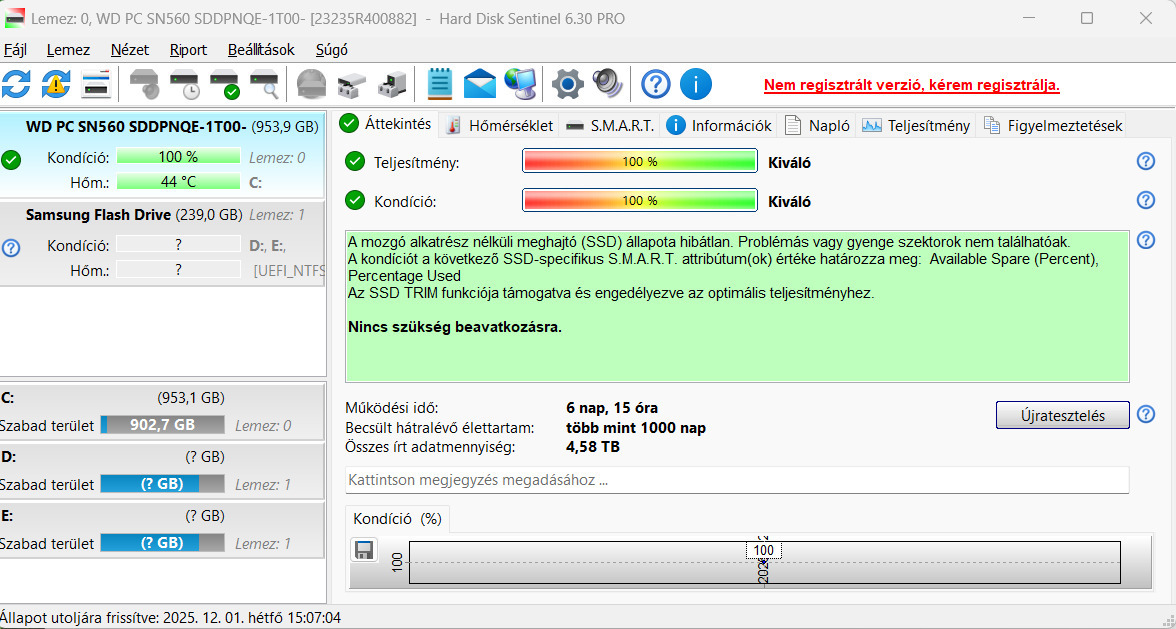Viewport: 1176px width, 629px height.
Task: Open the S.M.A.R.T. tab
Action: [x=610, y=125]
